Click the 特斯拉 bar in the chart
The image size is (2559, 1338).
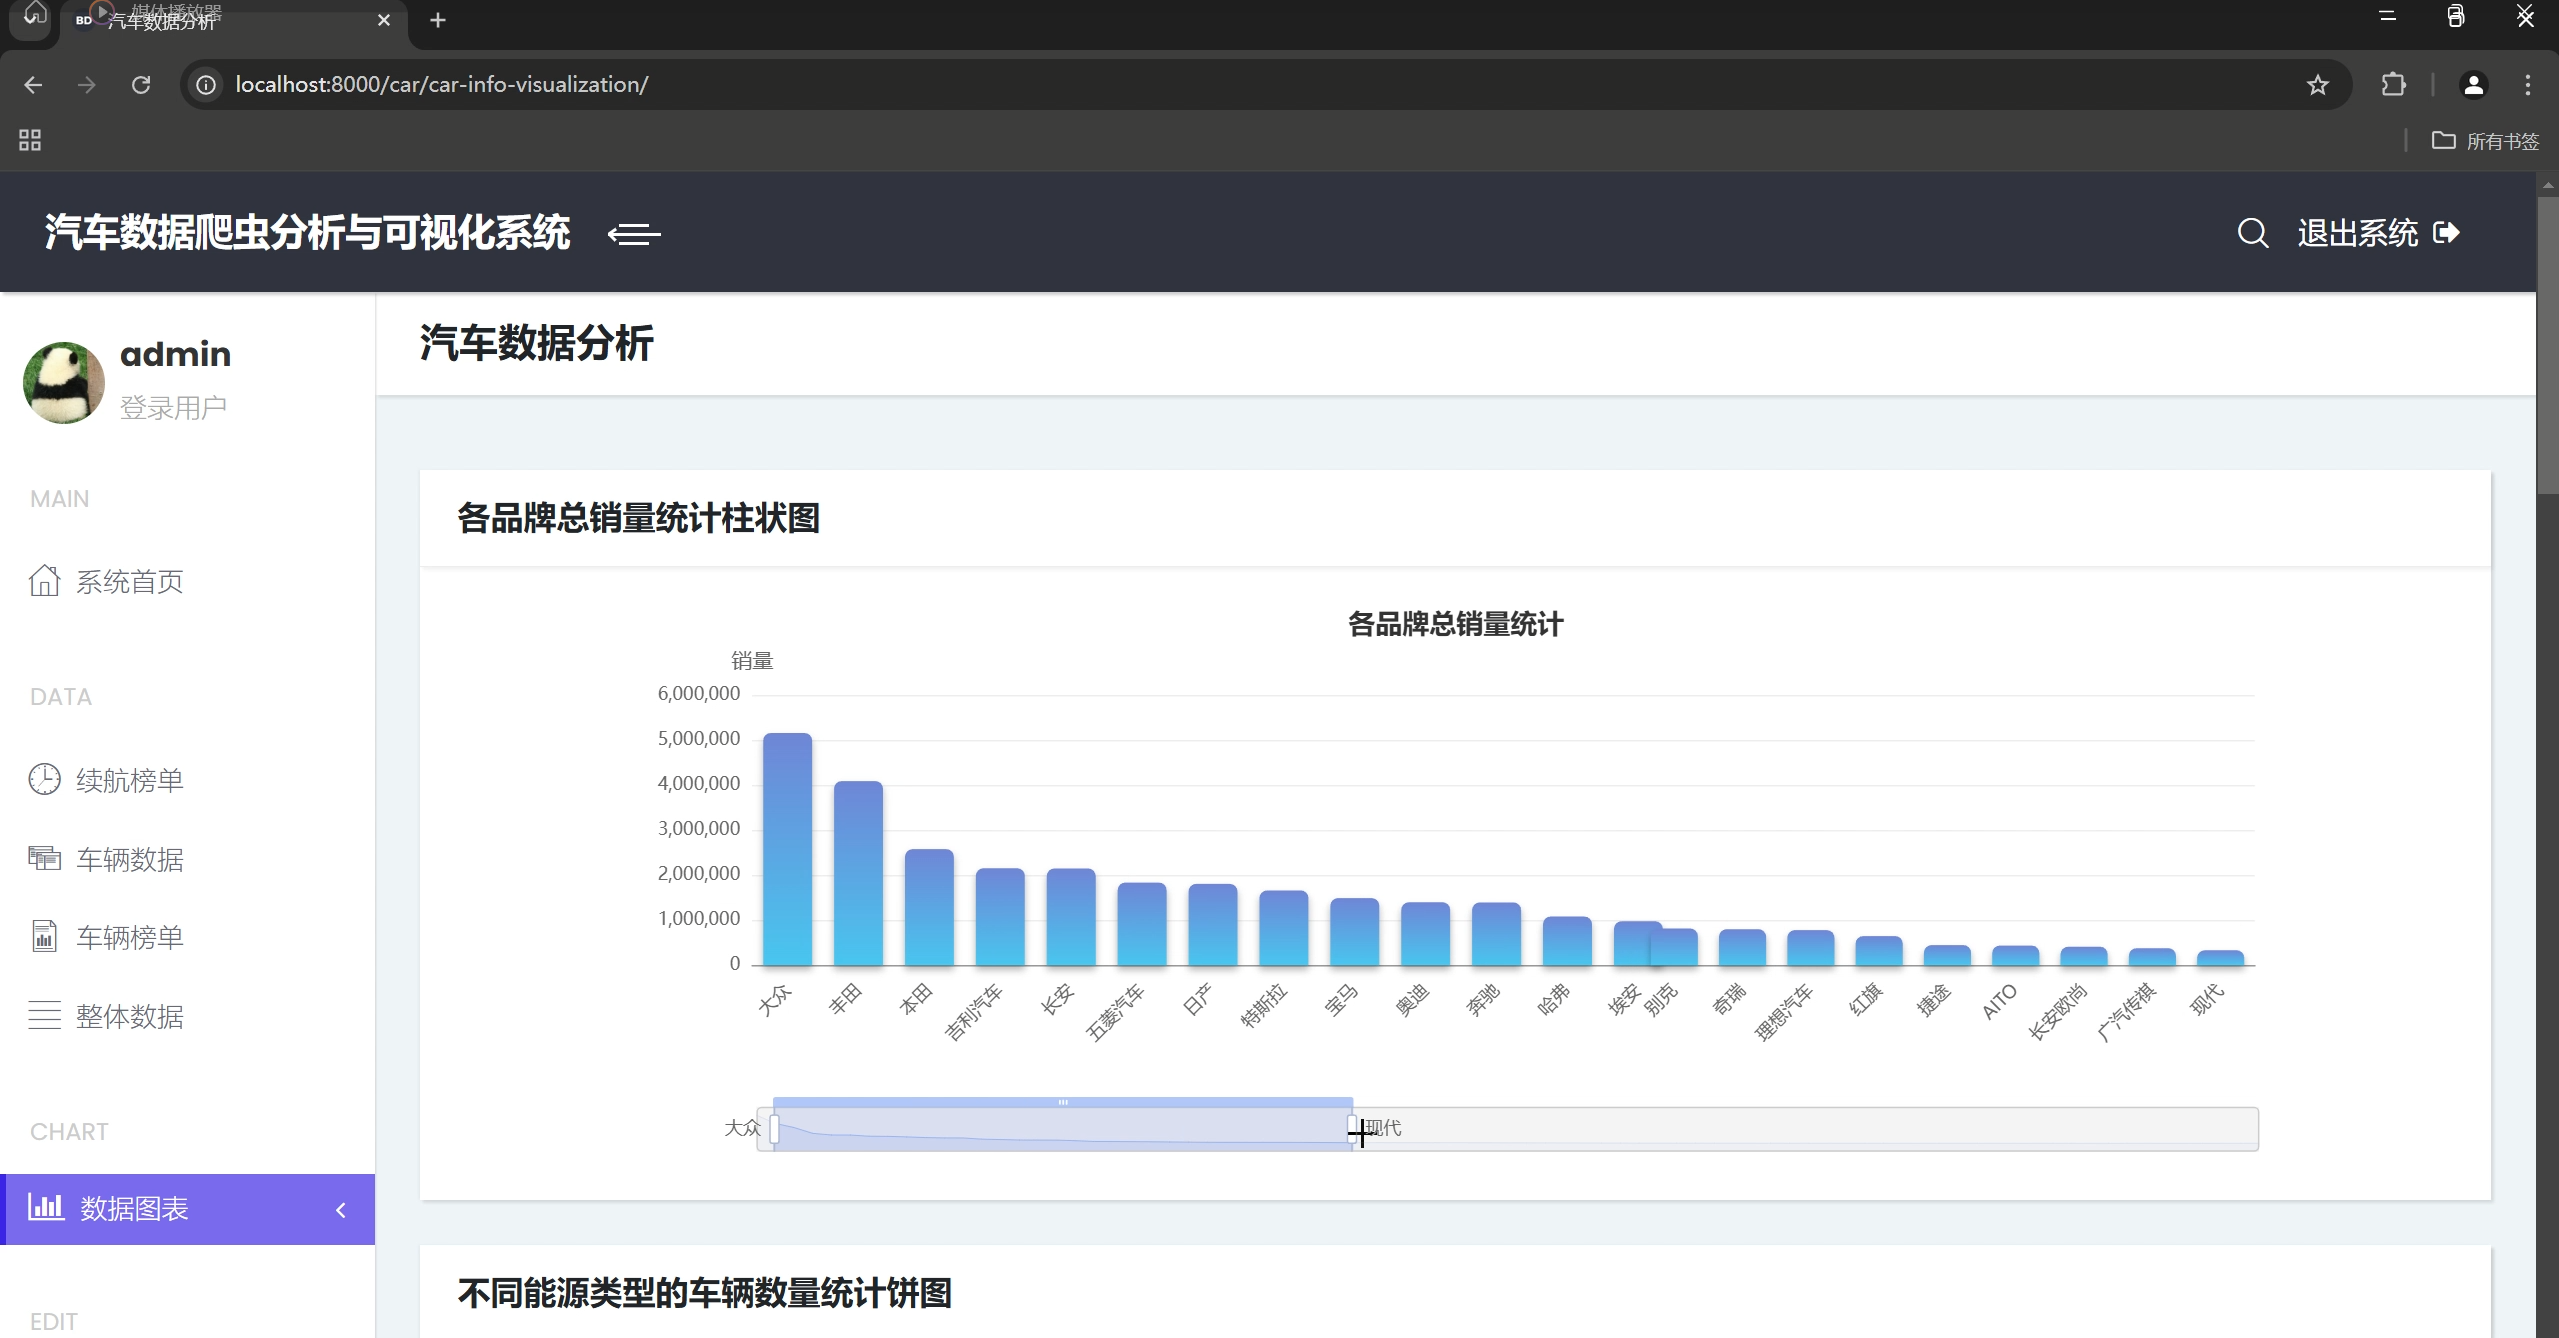(1283, 928)
